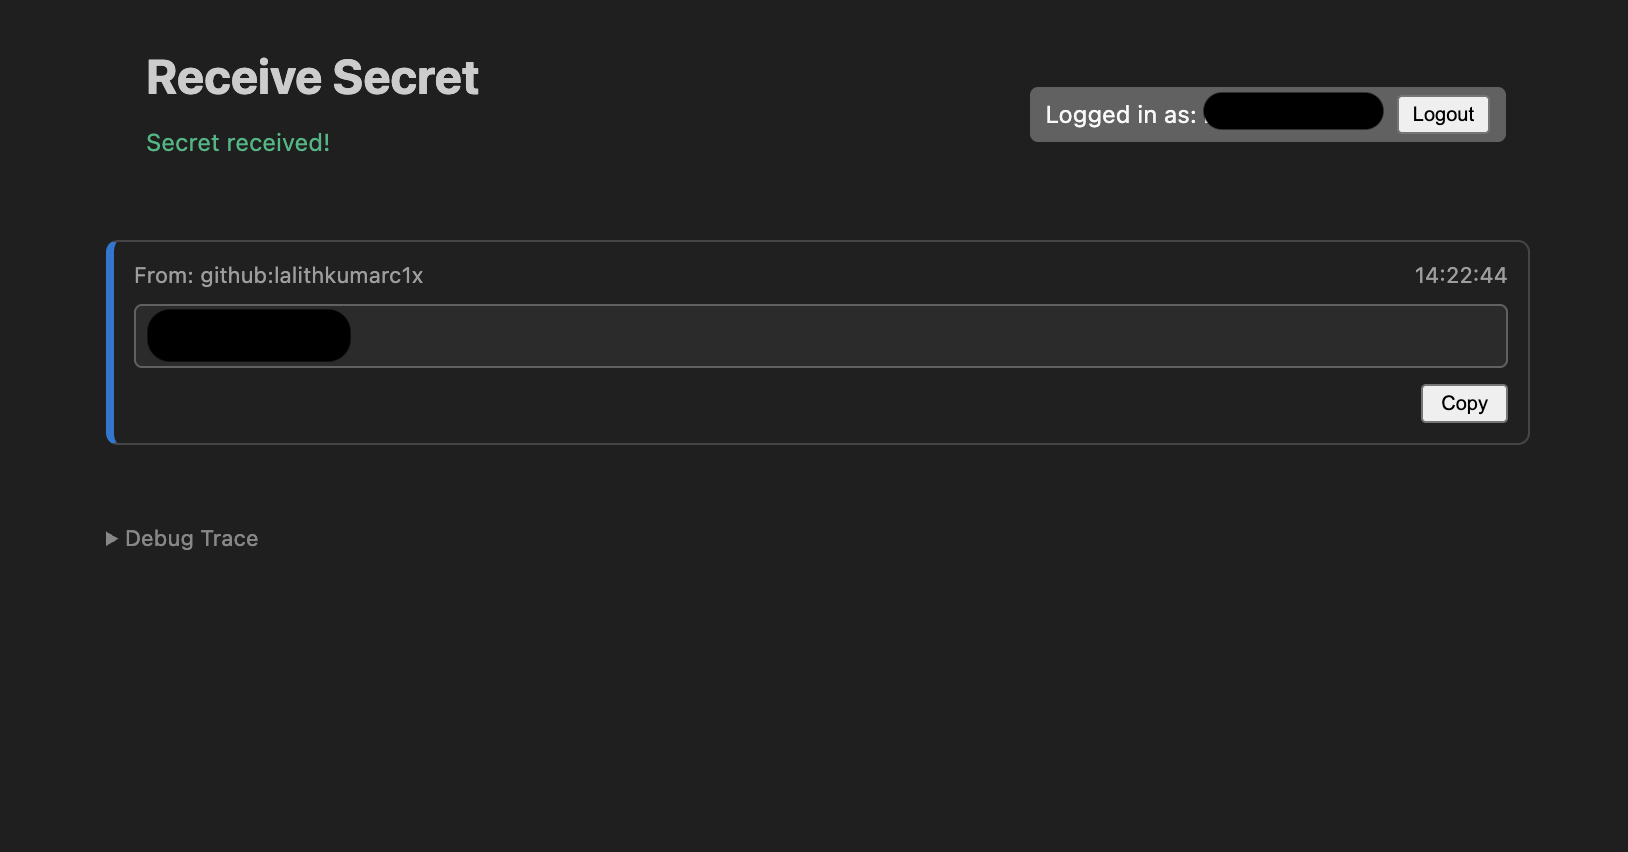1628x852 pixels.
Task: Click the timestamp 14:22:44
Action: [x=1461, y=275]
